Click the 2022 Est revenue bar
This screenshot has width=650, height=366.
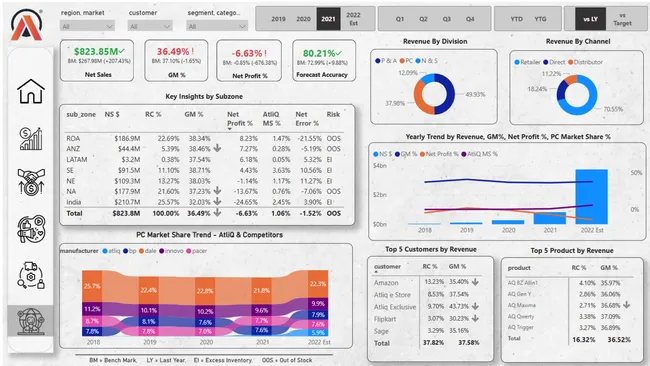pos(592,196)
